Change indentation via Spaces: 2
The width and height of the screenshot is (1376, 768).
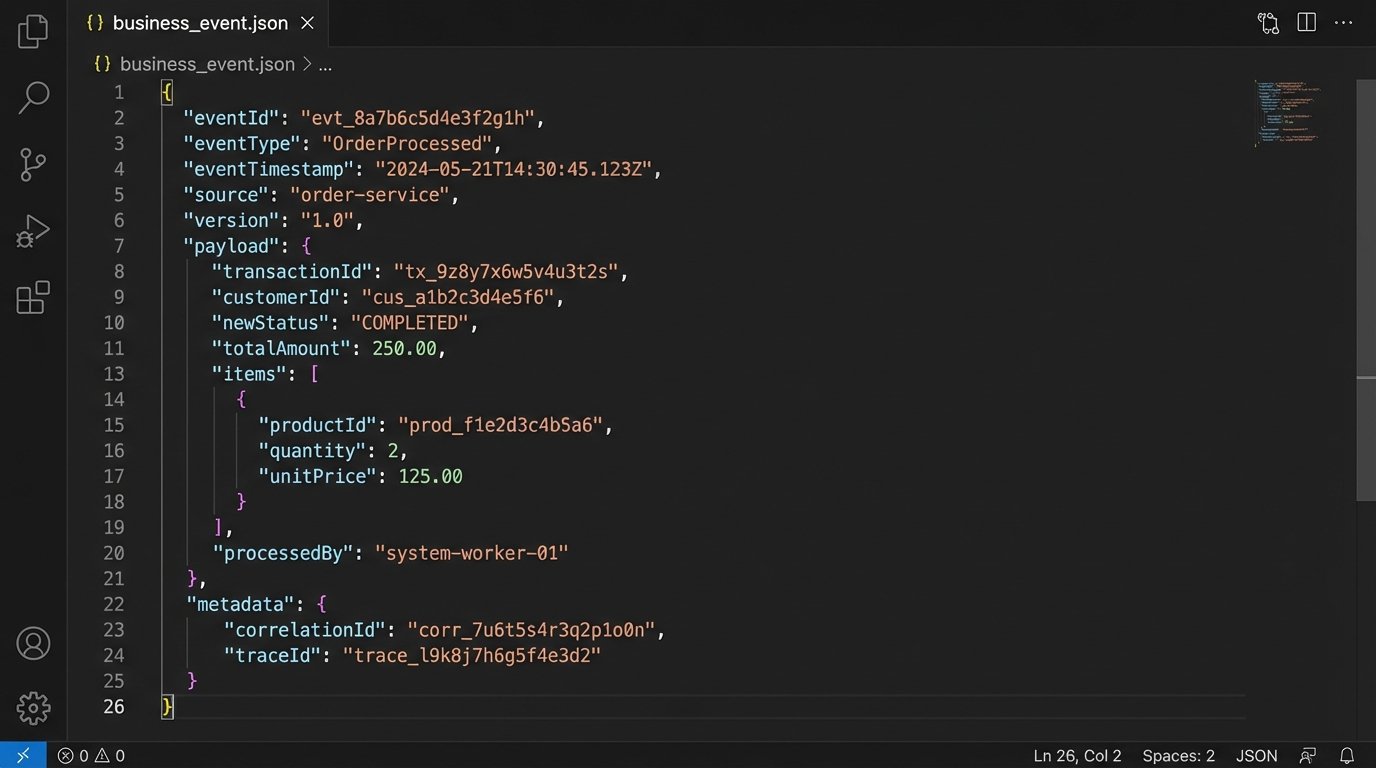click(1178, 756)
